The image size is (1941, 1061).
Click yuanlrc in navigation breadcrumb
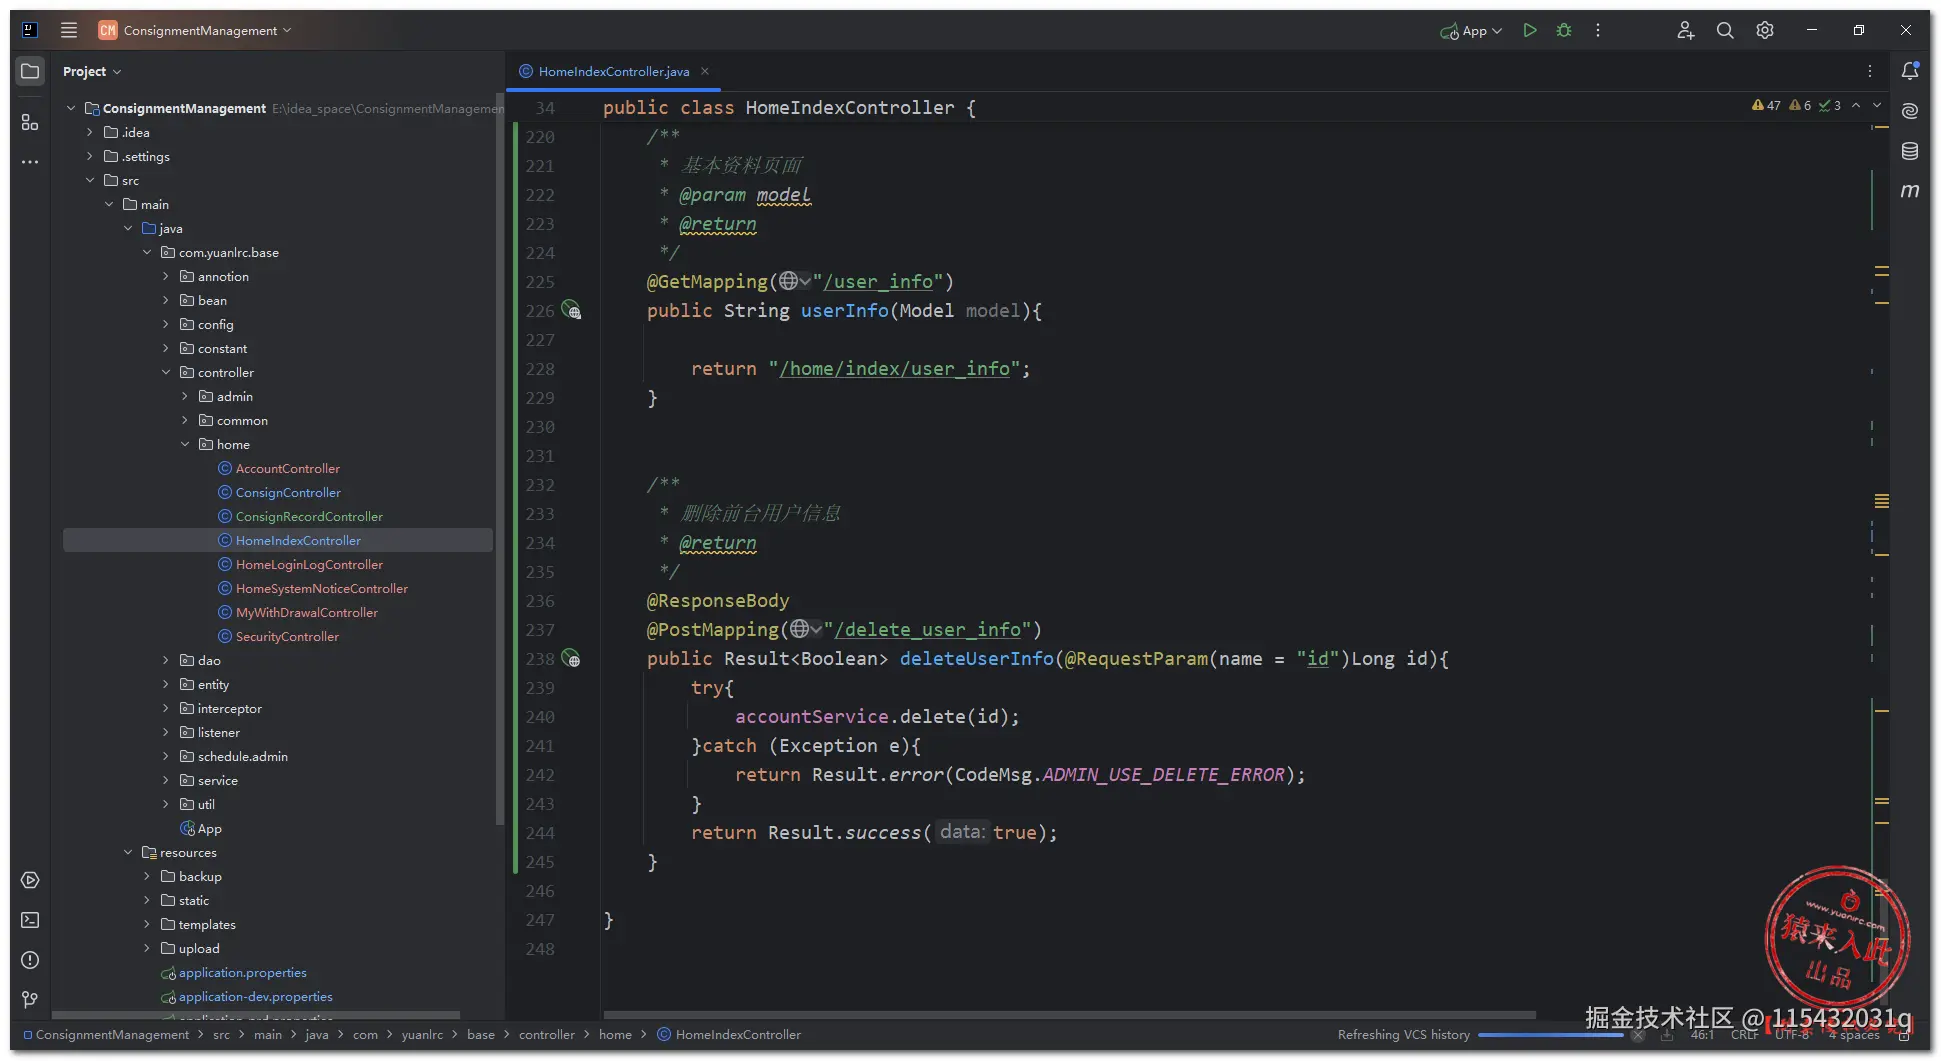[422, 1034]
